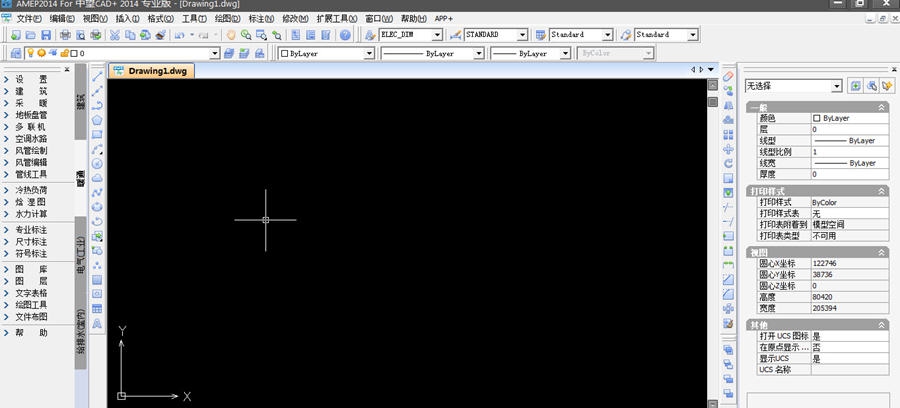The height and width of the screenshot is (408, 900).
Task: Select the Line draw tool
Action: pyautogui.click(x=98, y=77)
